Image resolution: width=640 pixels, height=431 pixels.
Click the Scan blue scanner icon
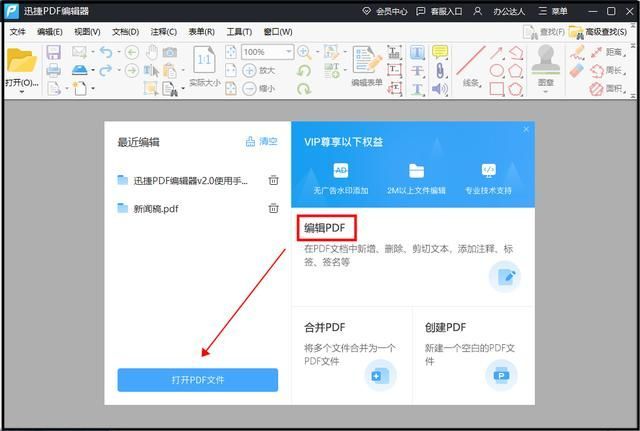coord(80,70)
